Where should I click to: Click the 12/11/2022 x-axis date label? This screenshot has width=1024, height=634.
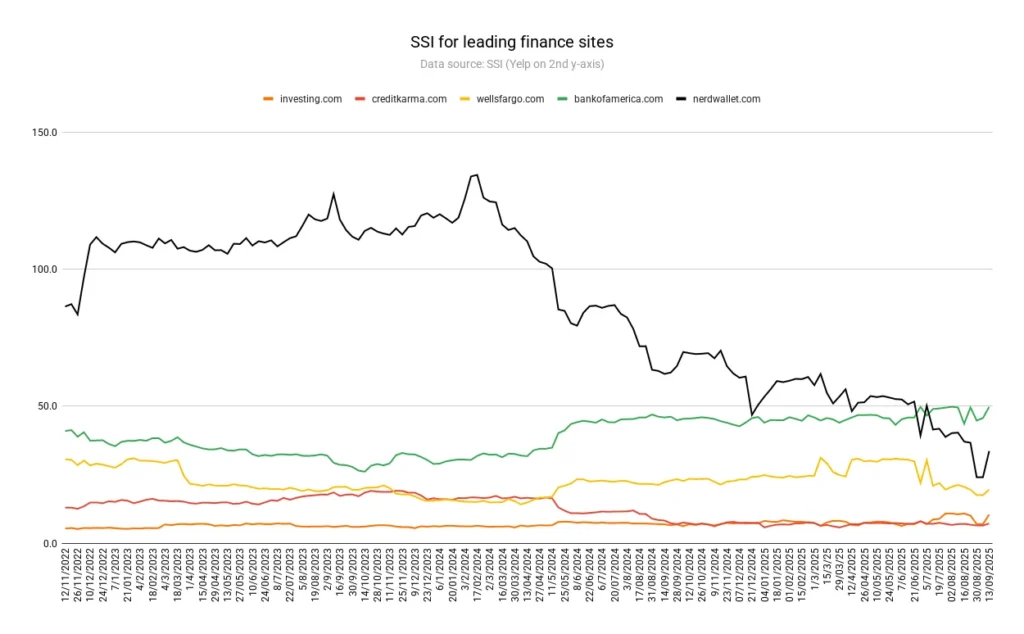tap(65, 575)
